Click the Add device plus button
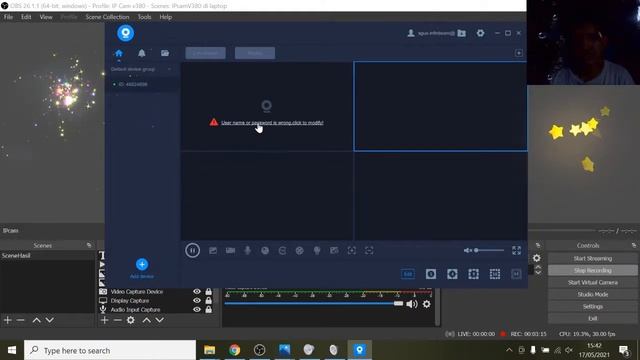 142,264
